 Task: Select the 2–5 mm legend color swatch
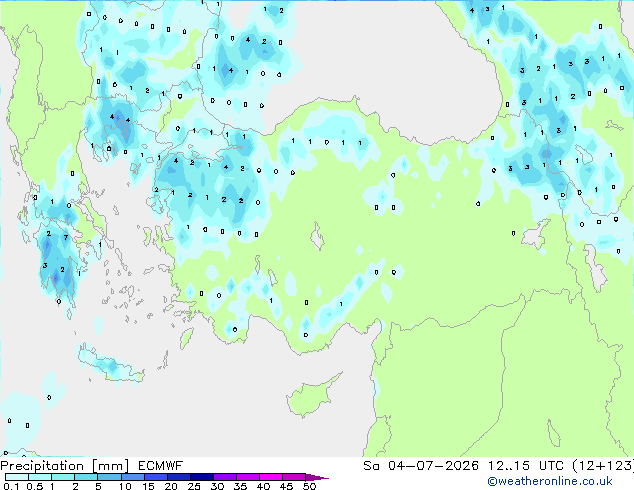pyautogui.click(x=86, y=477)
